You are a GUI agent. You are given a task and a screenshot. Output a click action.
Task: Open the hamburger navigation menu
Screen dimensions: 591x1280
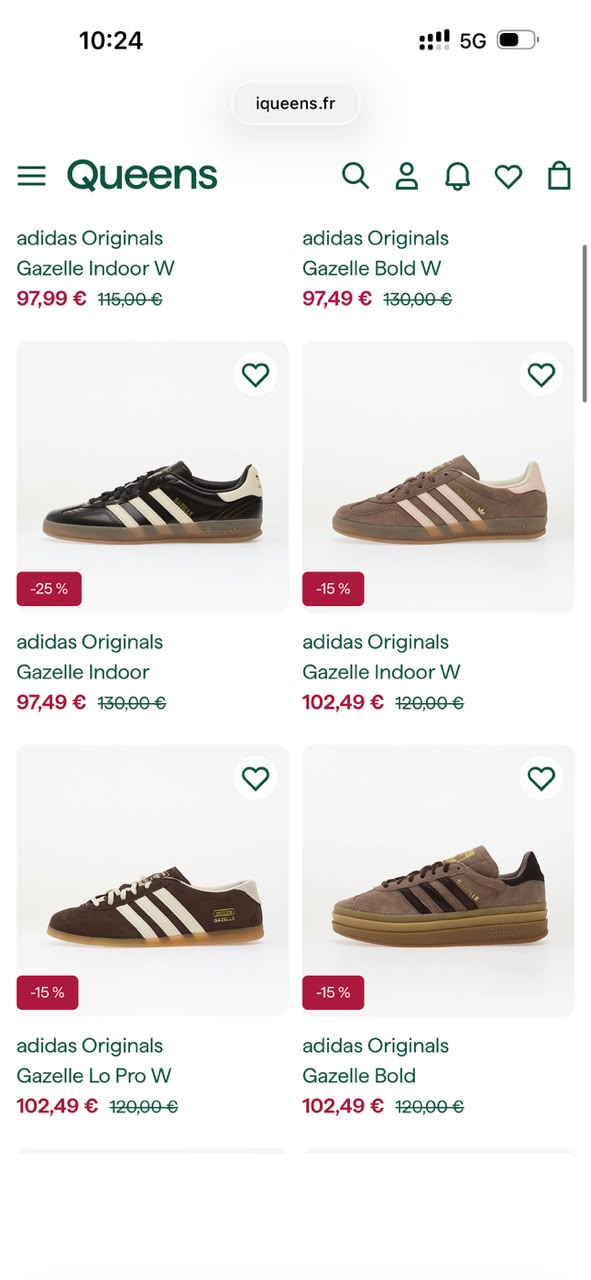click(x=32, y=176)
